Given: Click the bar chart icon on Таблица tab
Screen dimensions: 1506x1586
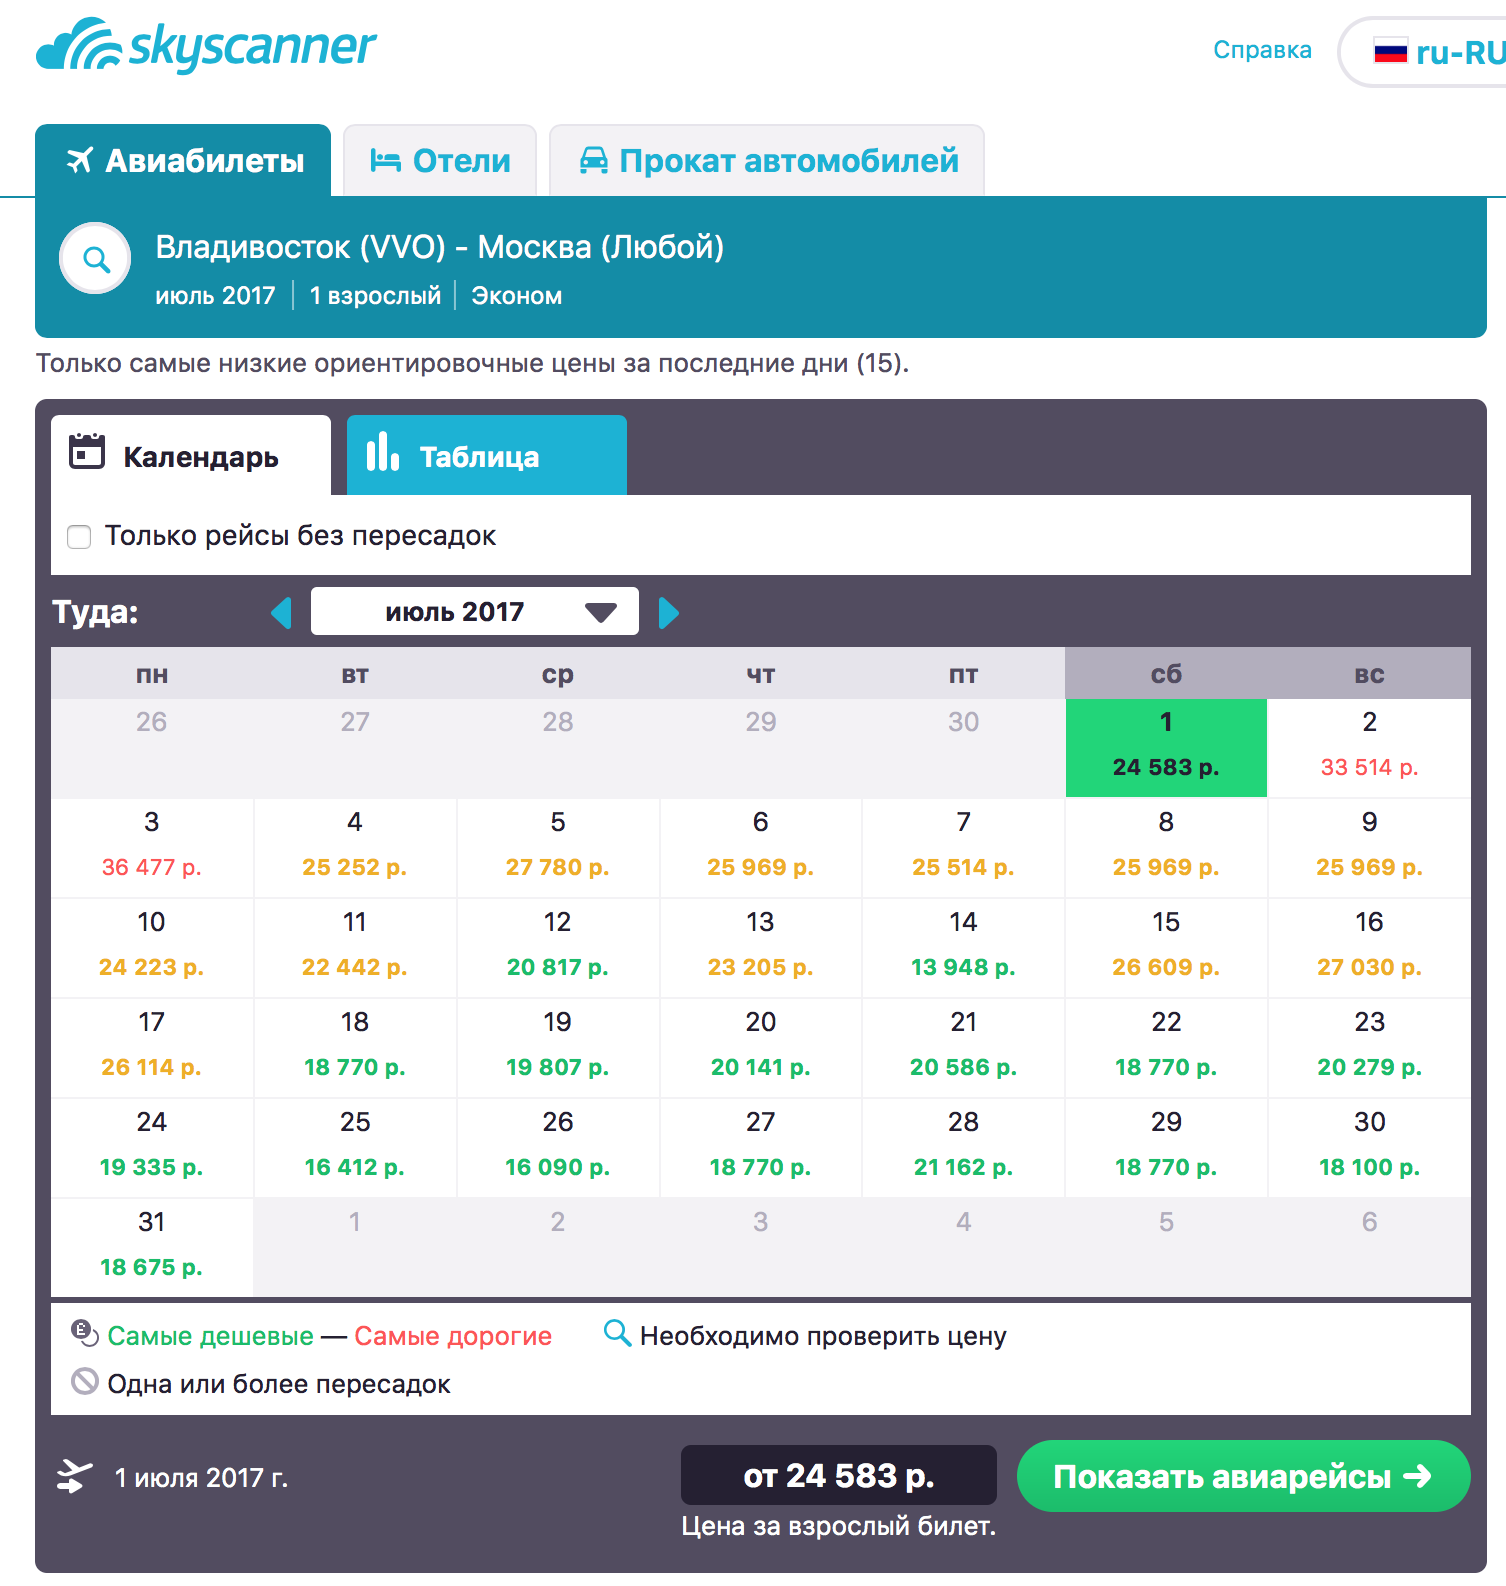Looking at the screenshot, I should (x=382, y=451).
